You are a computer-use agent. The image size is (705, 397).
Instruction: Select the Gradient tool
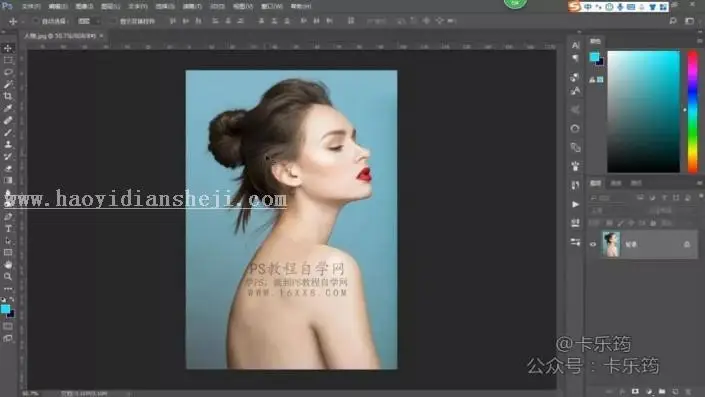coord(8,180)
